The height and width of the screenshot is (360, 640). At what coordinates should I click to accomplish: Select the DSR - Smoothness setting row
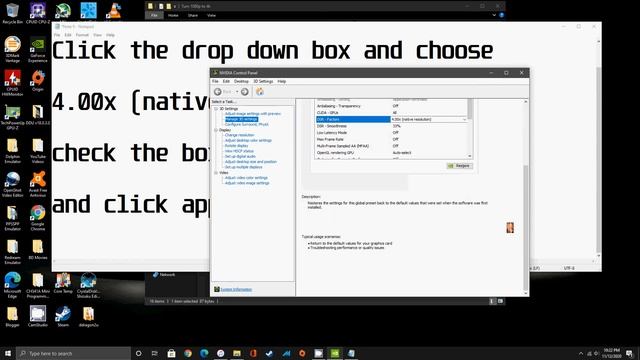(x=391, y=126)
